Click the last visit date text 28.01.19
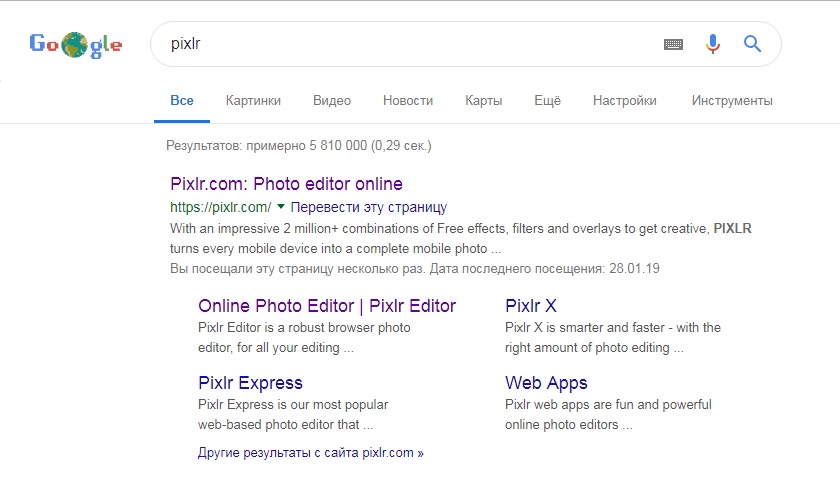This screenshot has width=840, height=483. [634, 268]
